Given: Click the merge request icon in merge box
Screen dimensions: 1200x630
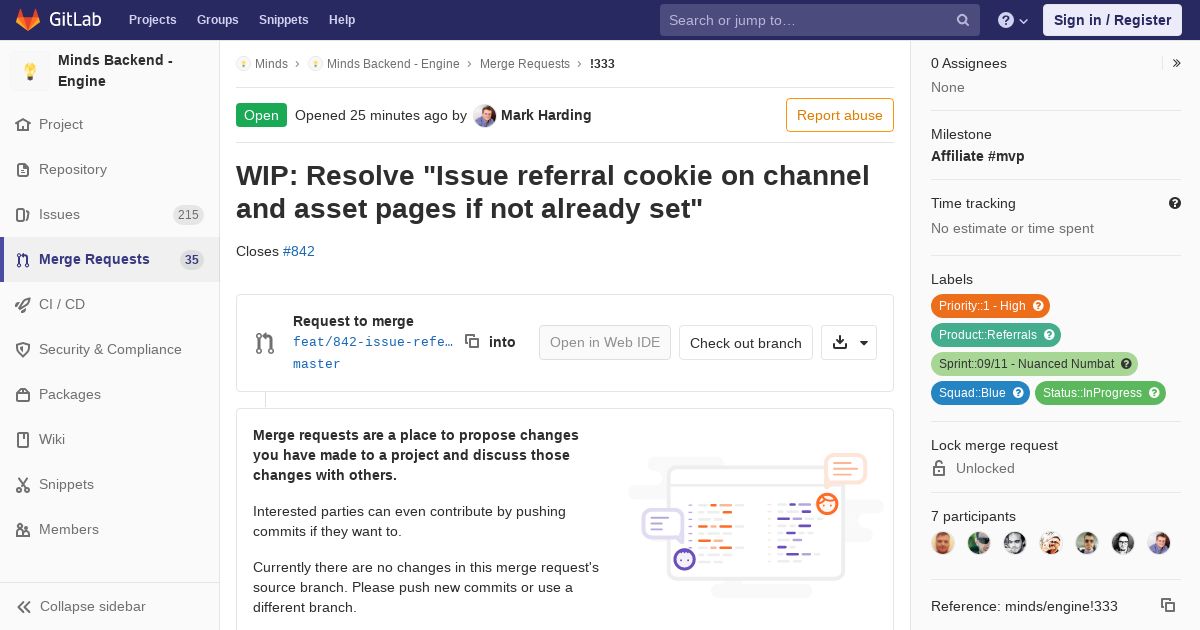Looking at the screenshot, I should click(x=265, y=343).
